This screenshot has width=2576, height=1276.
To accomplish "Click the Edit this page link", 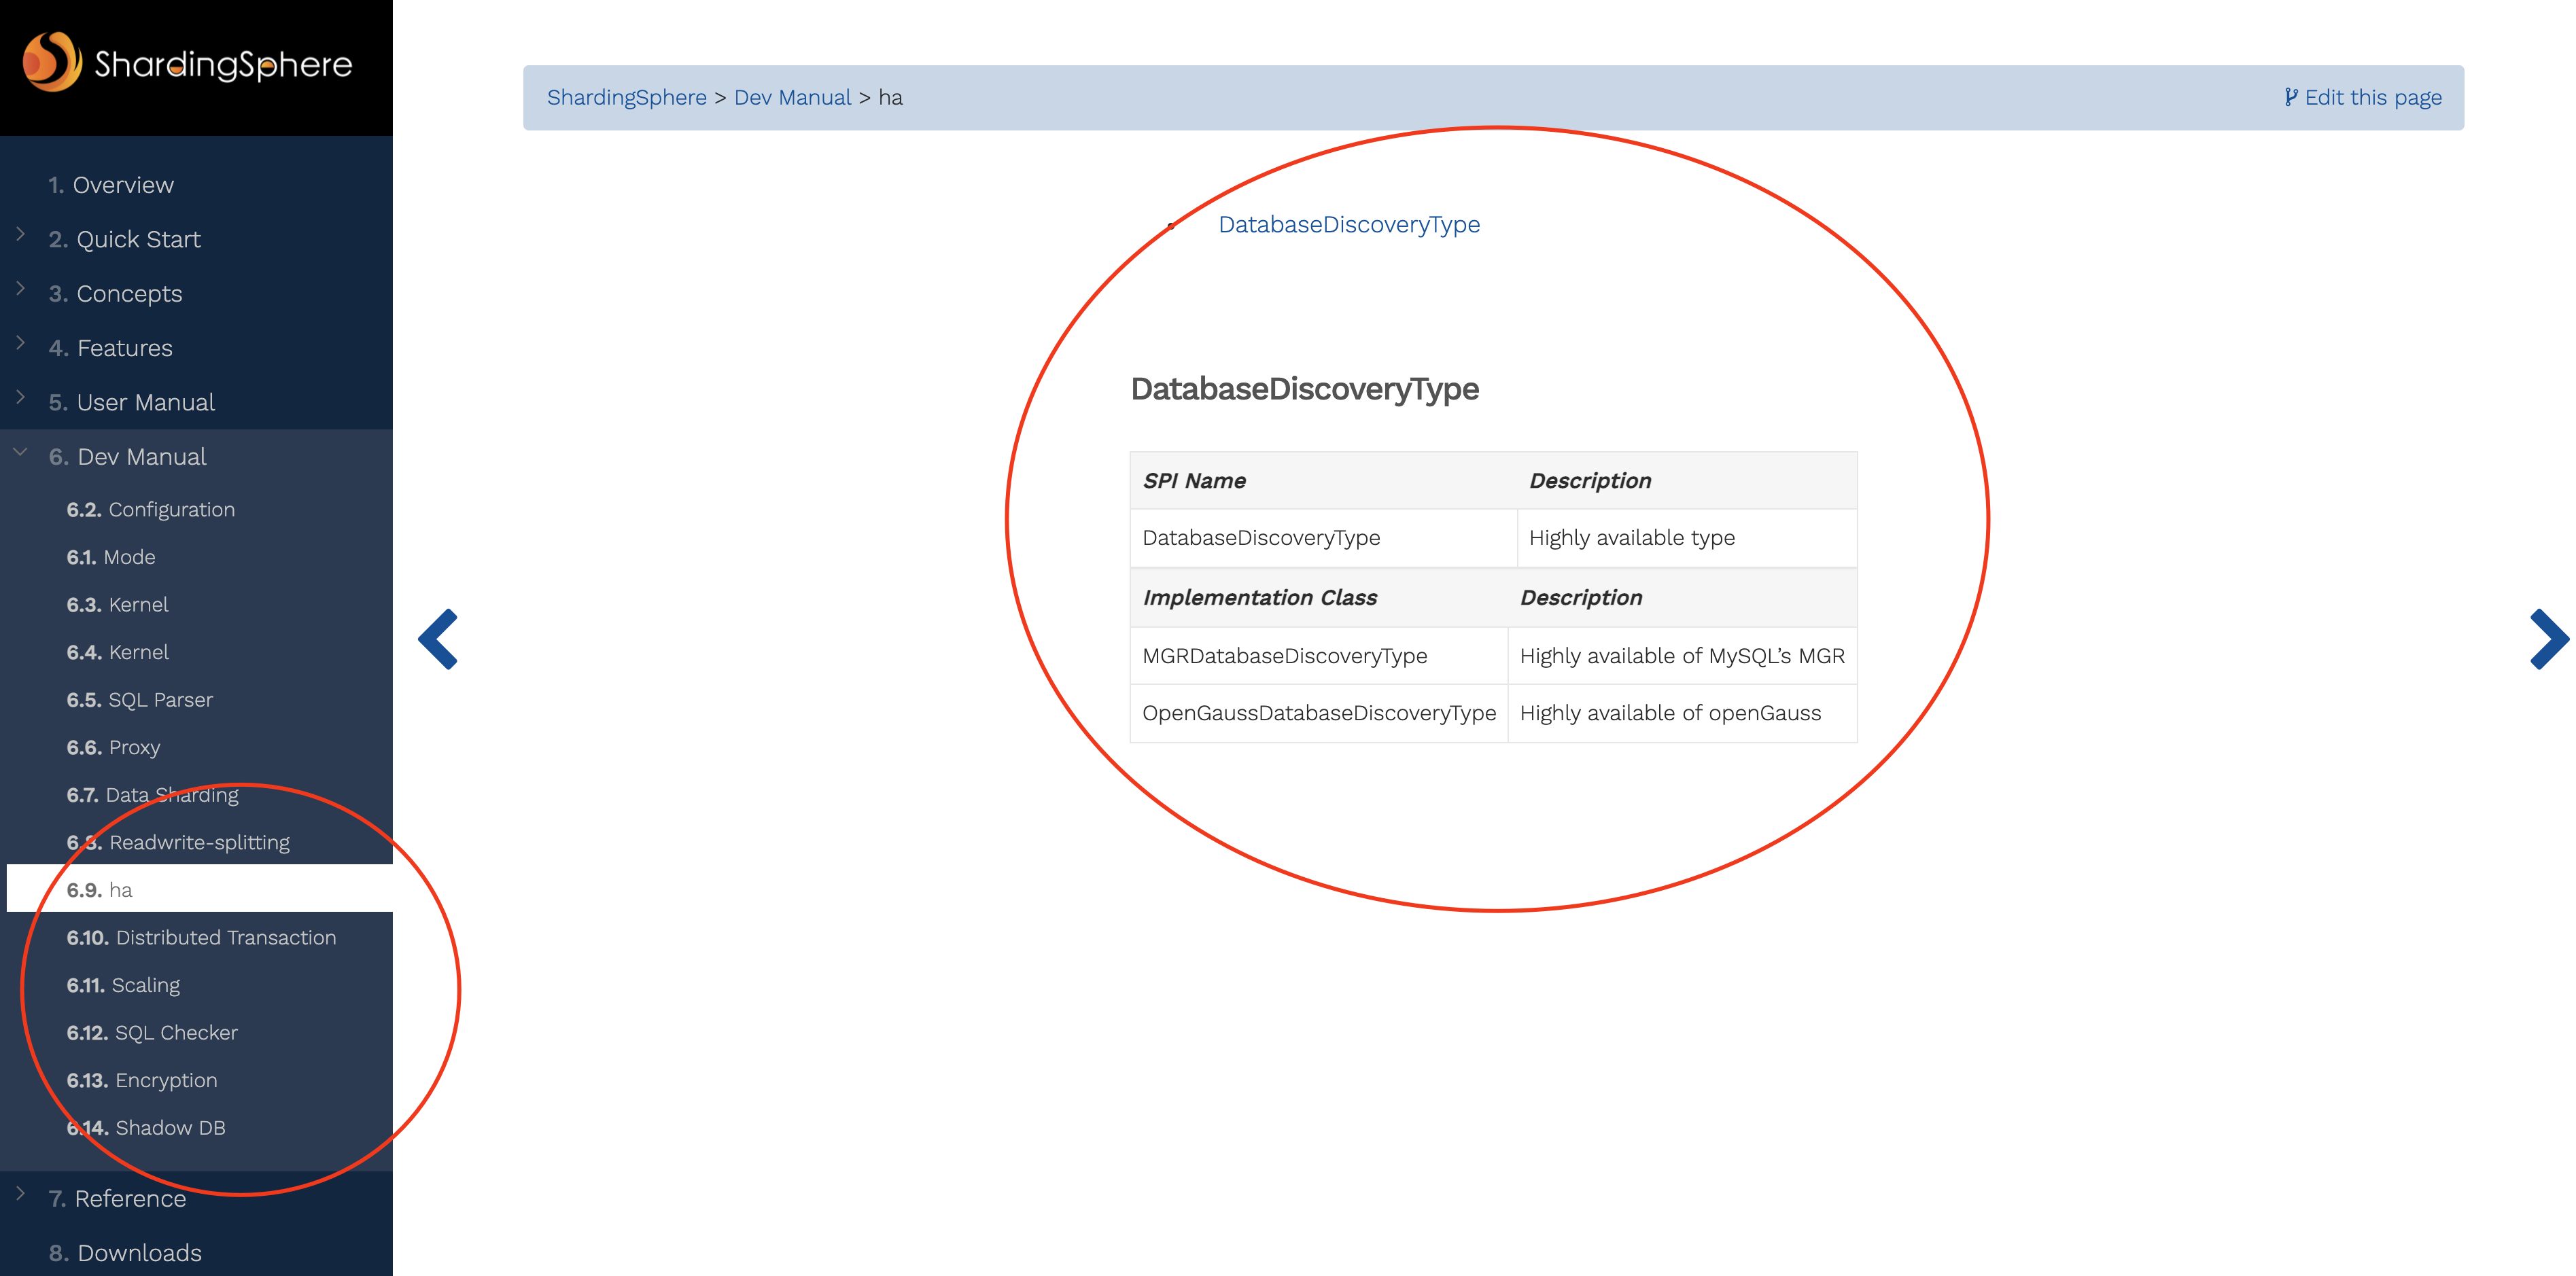I will [2363, 97].
